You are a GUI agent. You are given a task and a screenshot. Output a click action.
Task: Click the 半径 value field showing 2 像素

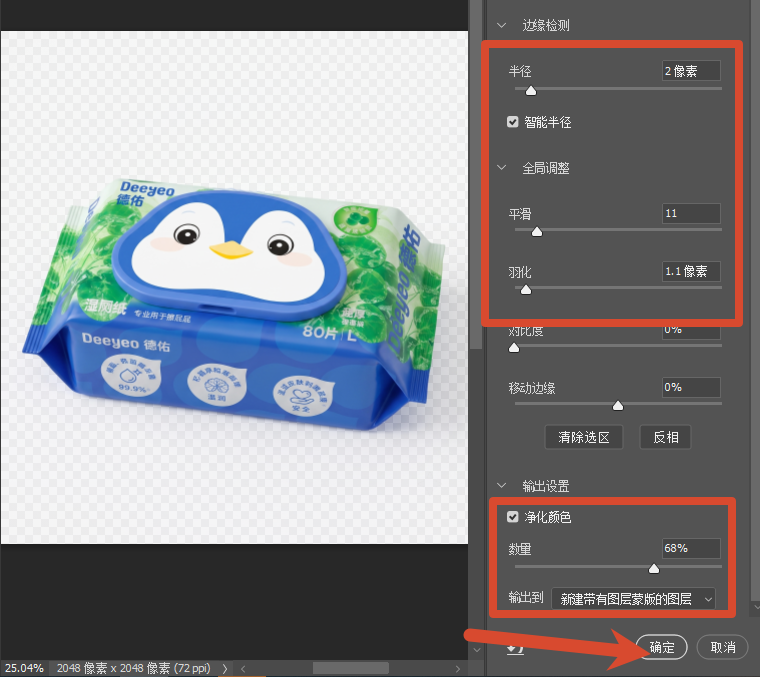click(x=691, y=71)
